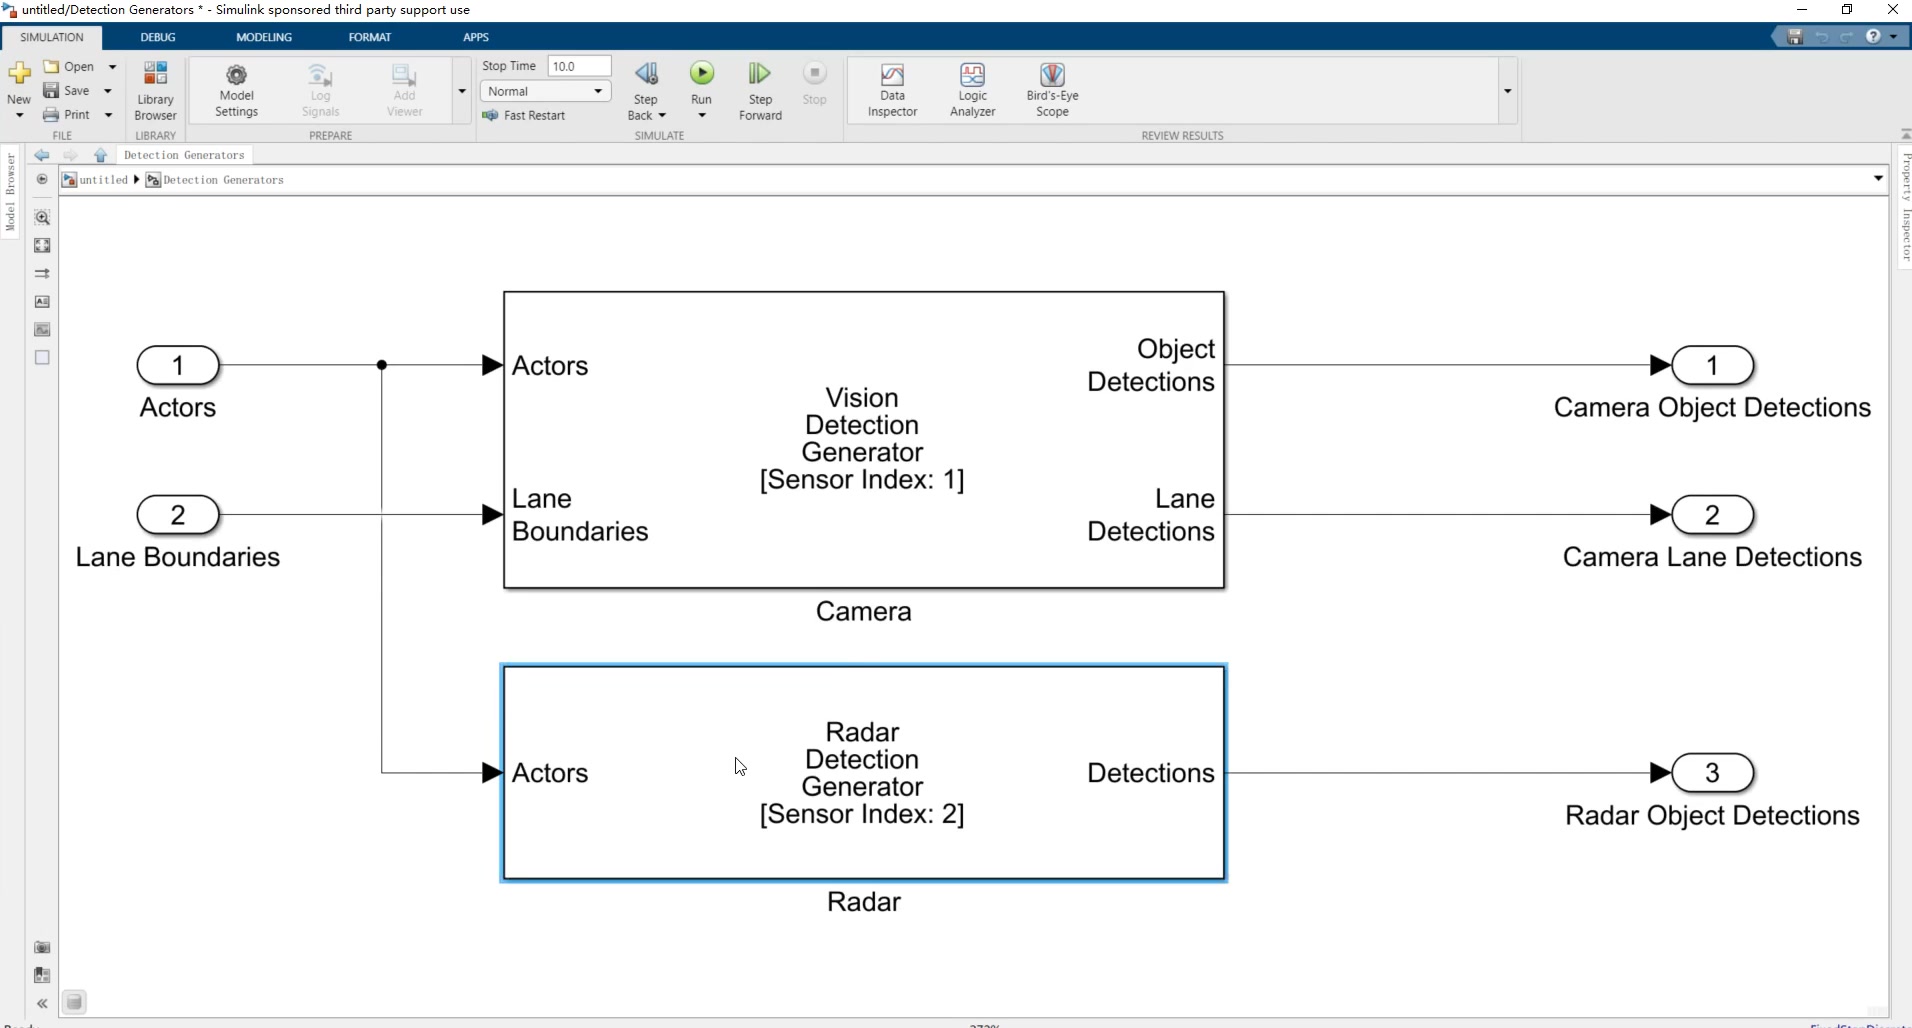Viewport: 1912px width, 1028px height.
Task: Switch to the Debug tab
Action: 158,37
